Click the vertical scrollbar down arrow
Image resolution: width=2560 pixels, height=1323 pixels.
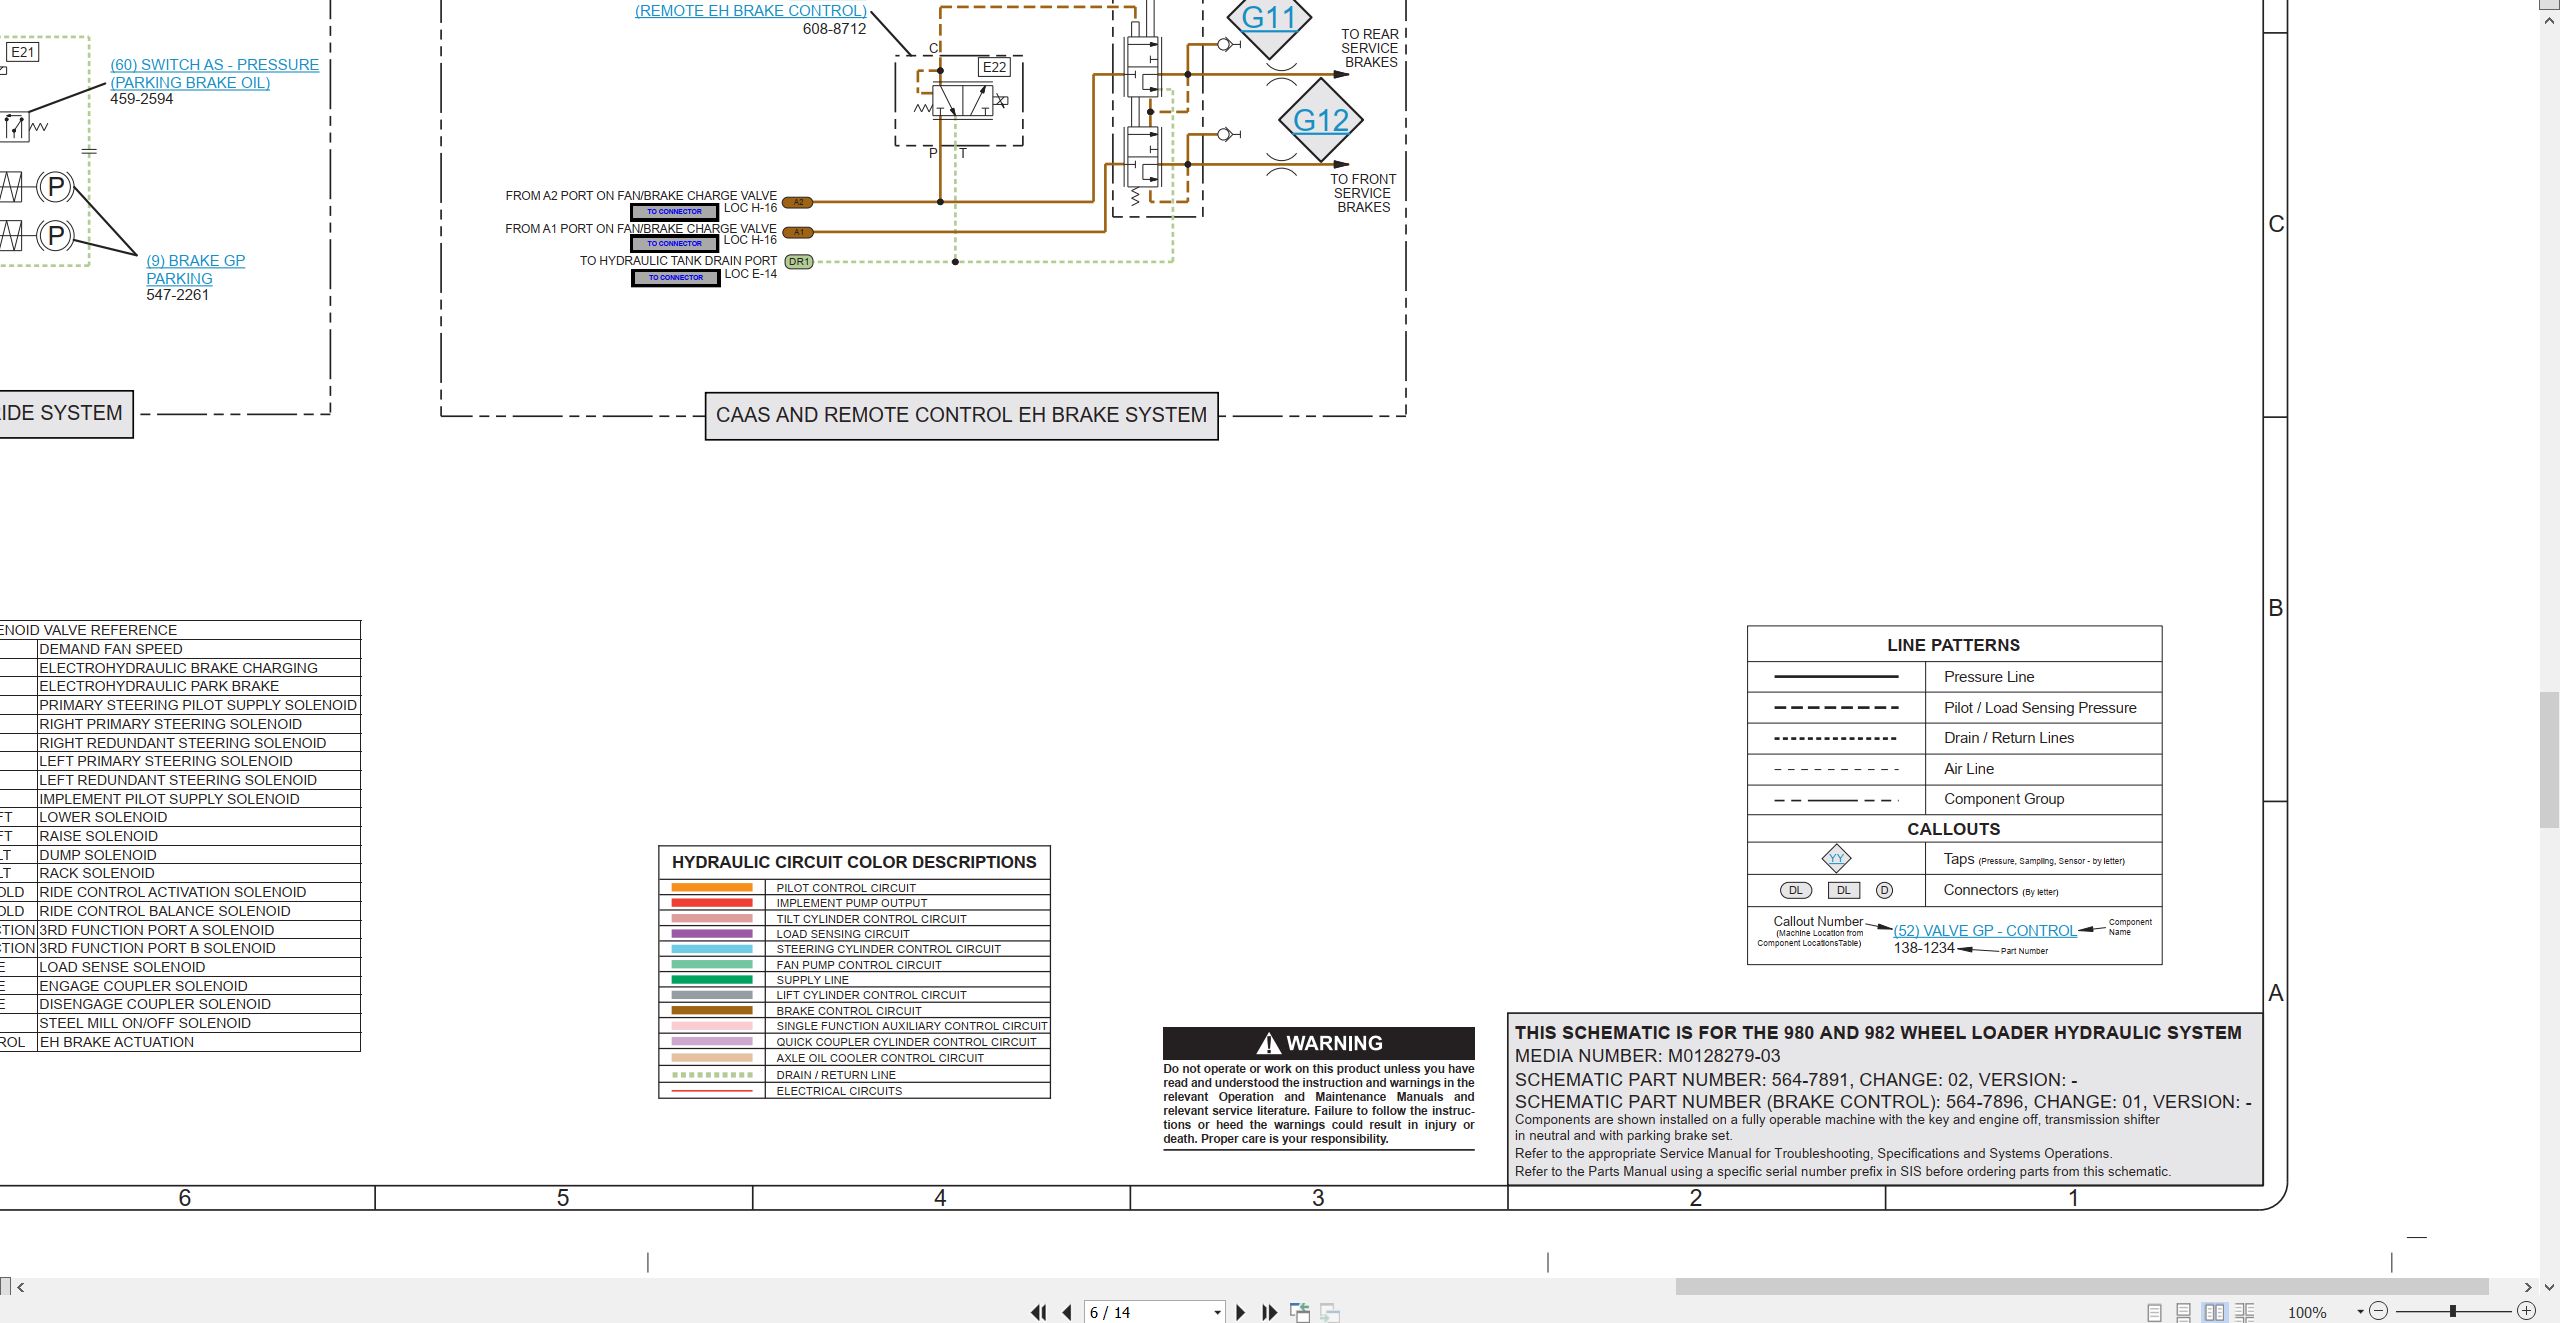click(x=2550, y=1287)
